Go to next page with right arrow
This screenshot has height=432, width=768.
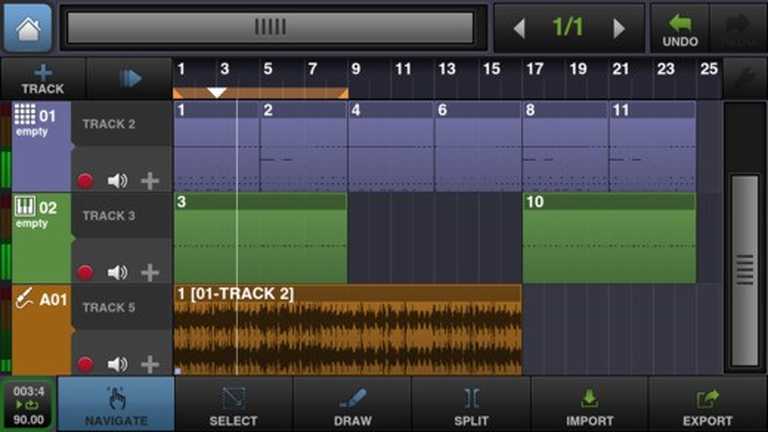pos(619,28)
